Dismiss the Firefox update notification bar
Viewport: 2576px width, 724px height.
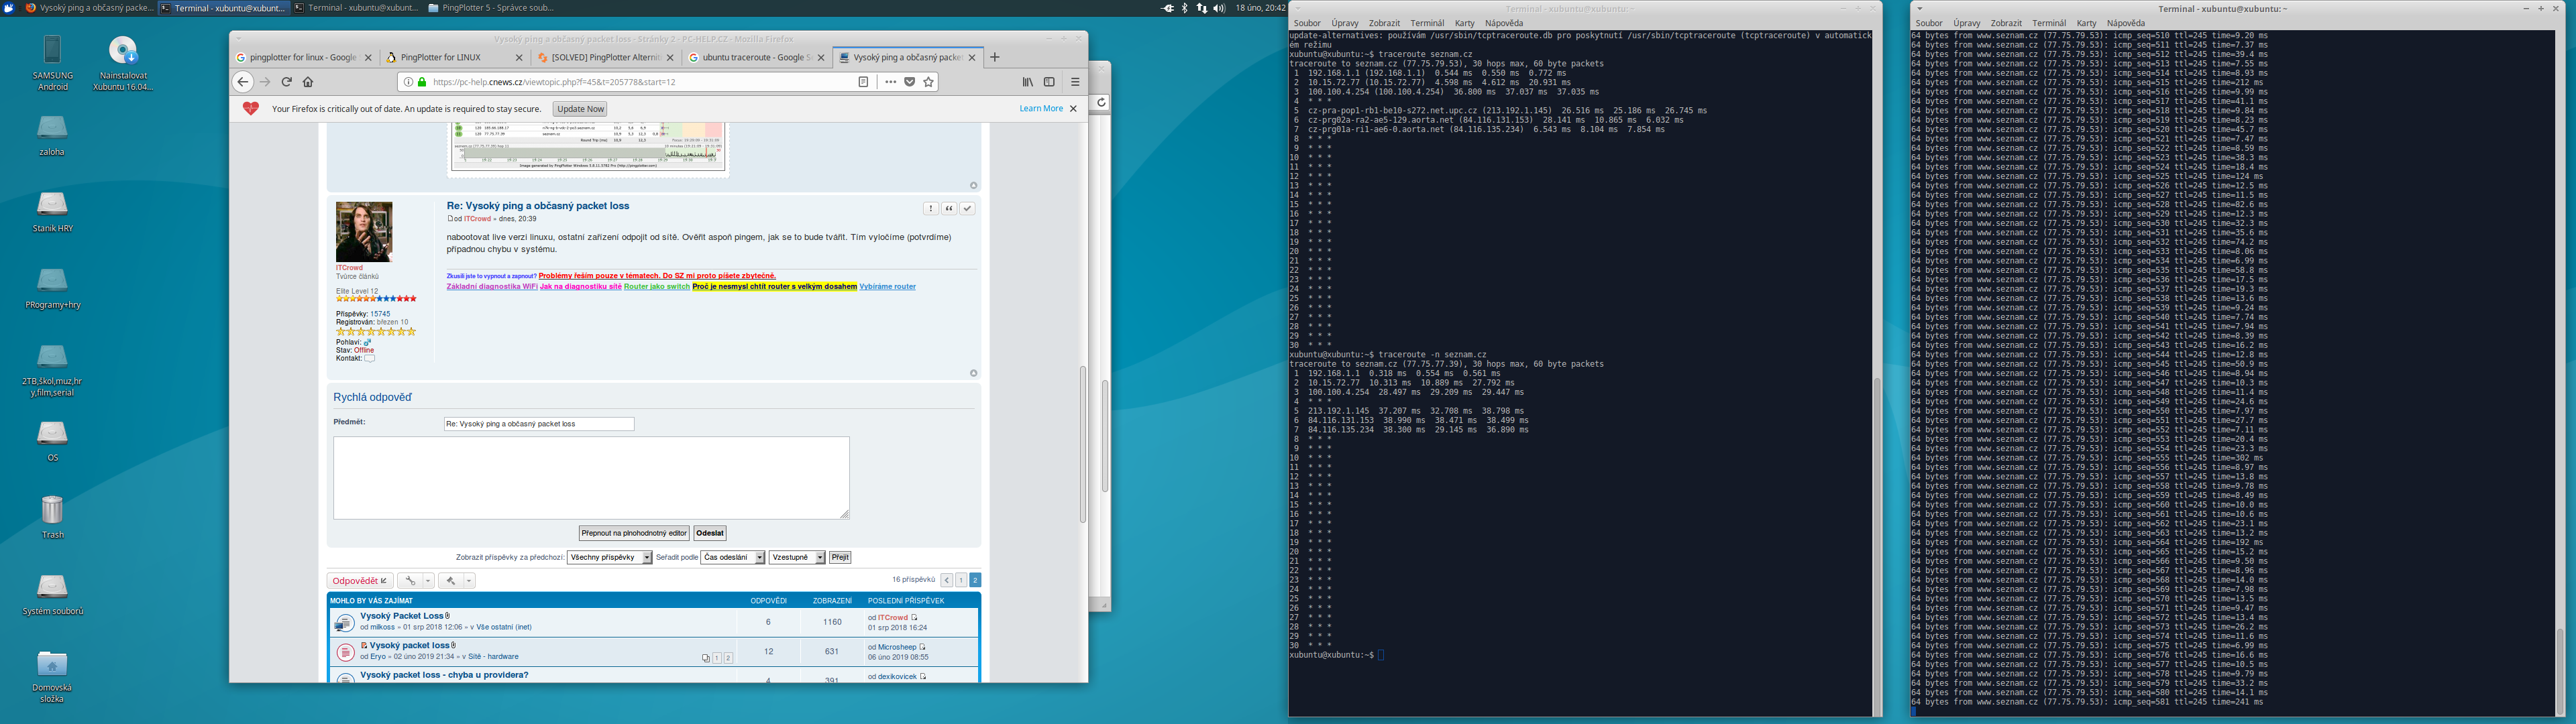point(1074,109)
